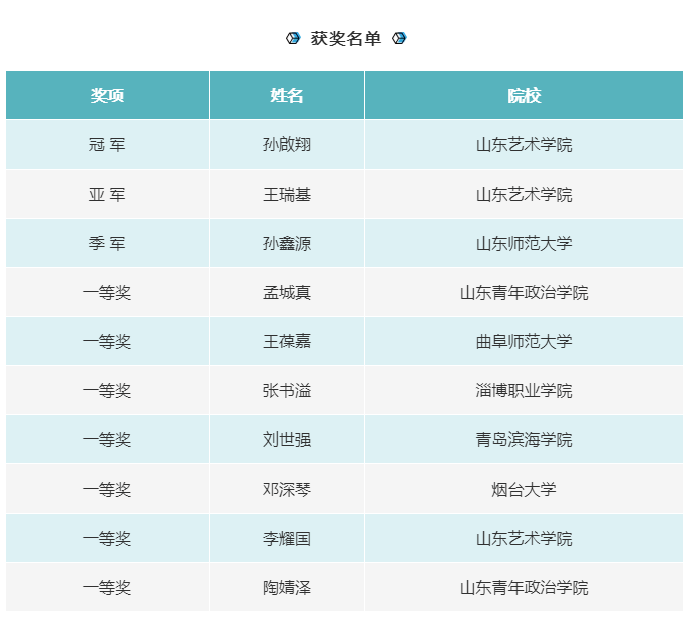
Task: Click the hexagon icon left of 获奖名单
Action: click(x=293, y=38)
